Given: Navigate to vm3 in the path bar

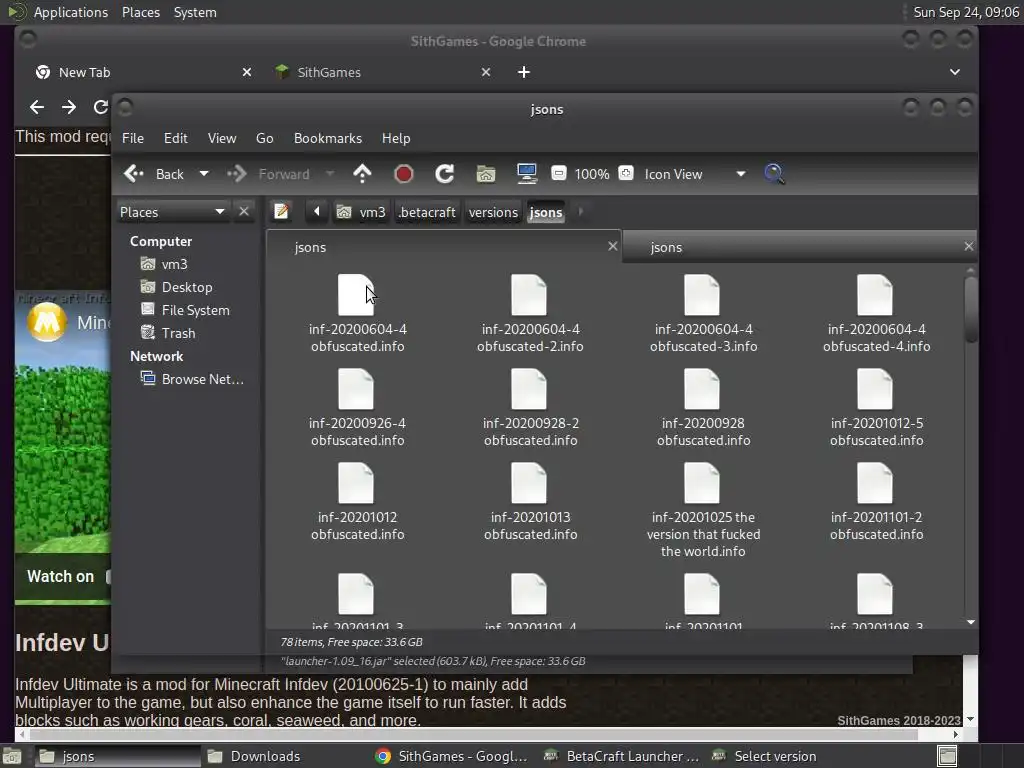Looking at the screenshot, I should pos(361,212).
